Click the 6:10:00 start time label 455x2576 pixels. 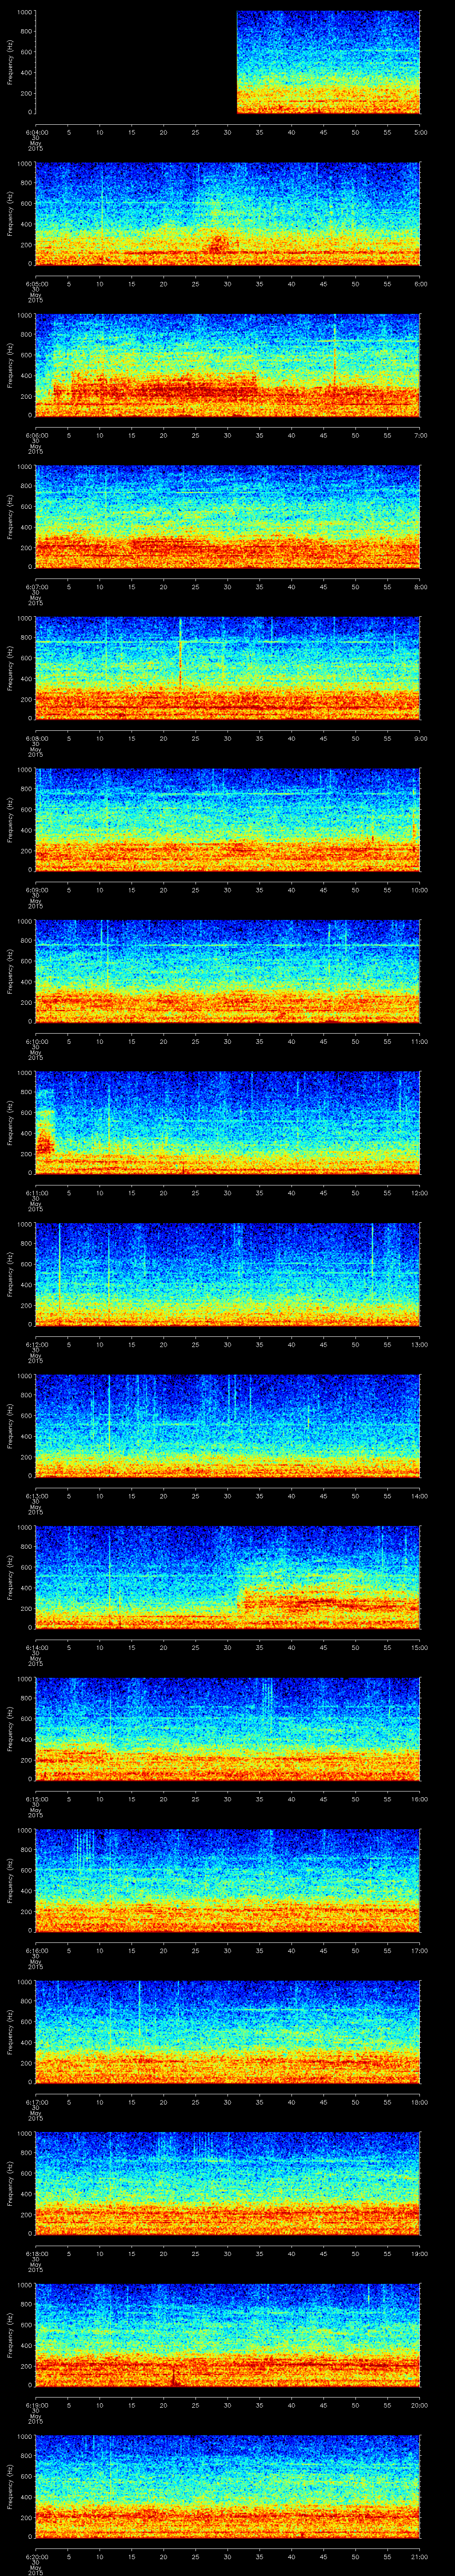pos(36,1041)
